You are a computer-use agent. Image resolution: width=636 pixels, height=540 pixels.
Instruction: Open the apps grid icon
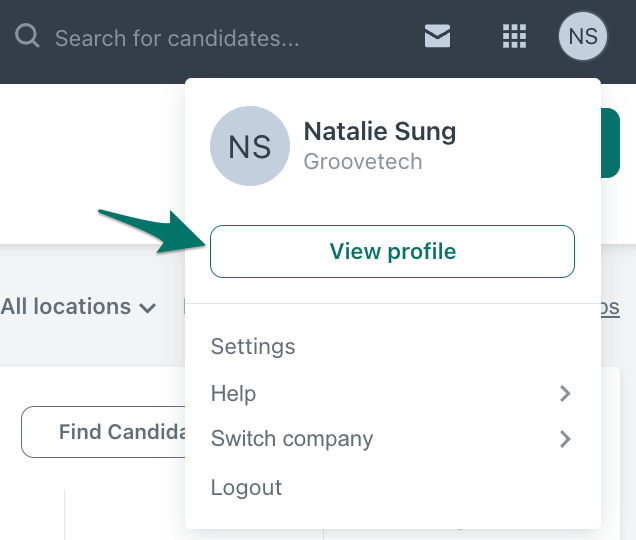click(x=513, y=38)
